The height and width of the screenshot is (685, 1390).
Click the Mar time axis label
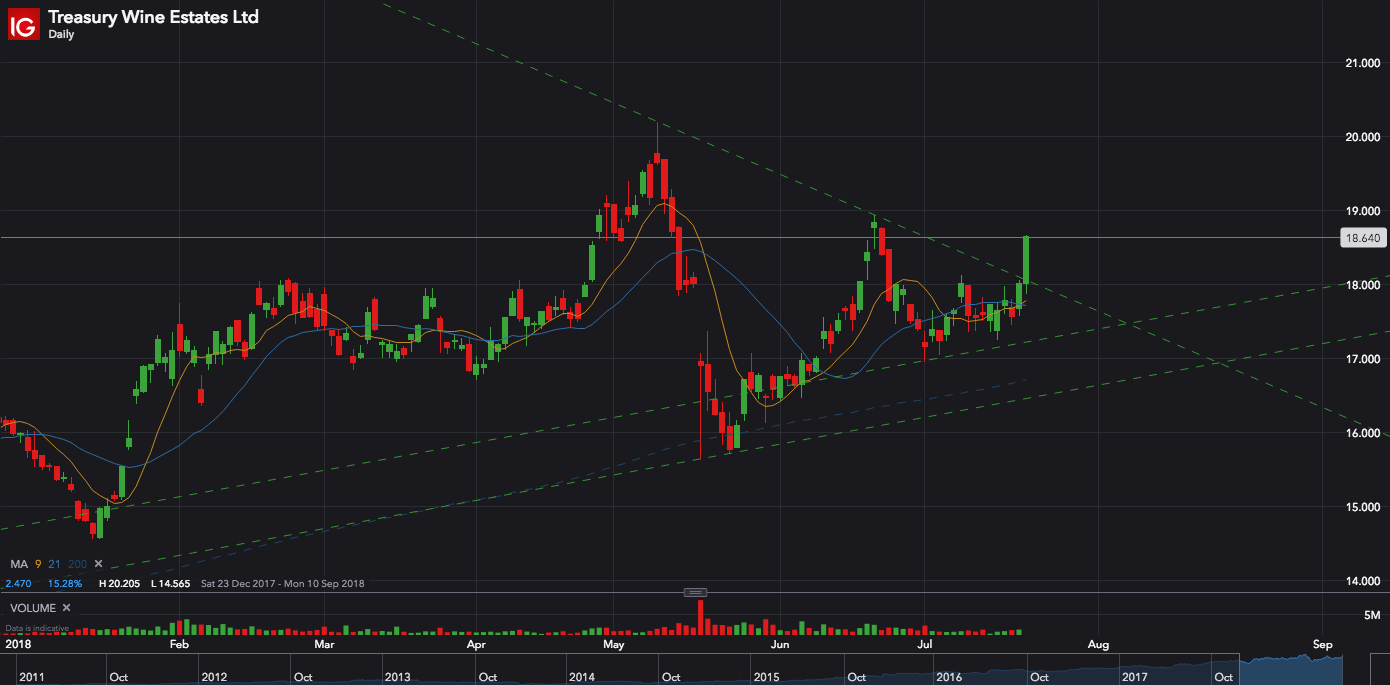pos(324,645)
